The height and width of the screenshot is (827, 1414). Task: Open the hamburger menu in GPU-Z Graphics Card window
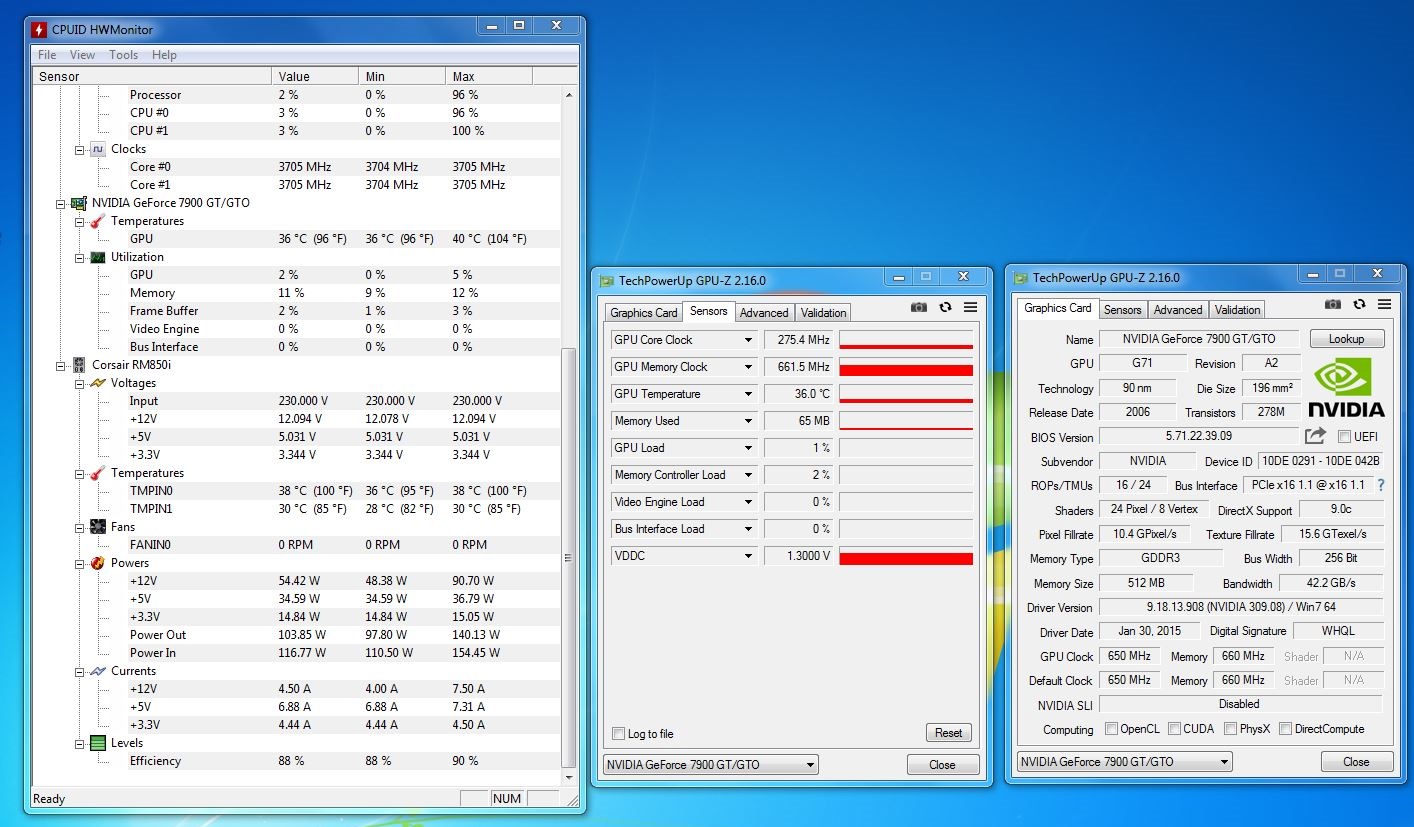[x=1384, y=304]
